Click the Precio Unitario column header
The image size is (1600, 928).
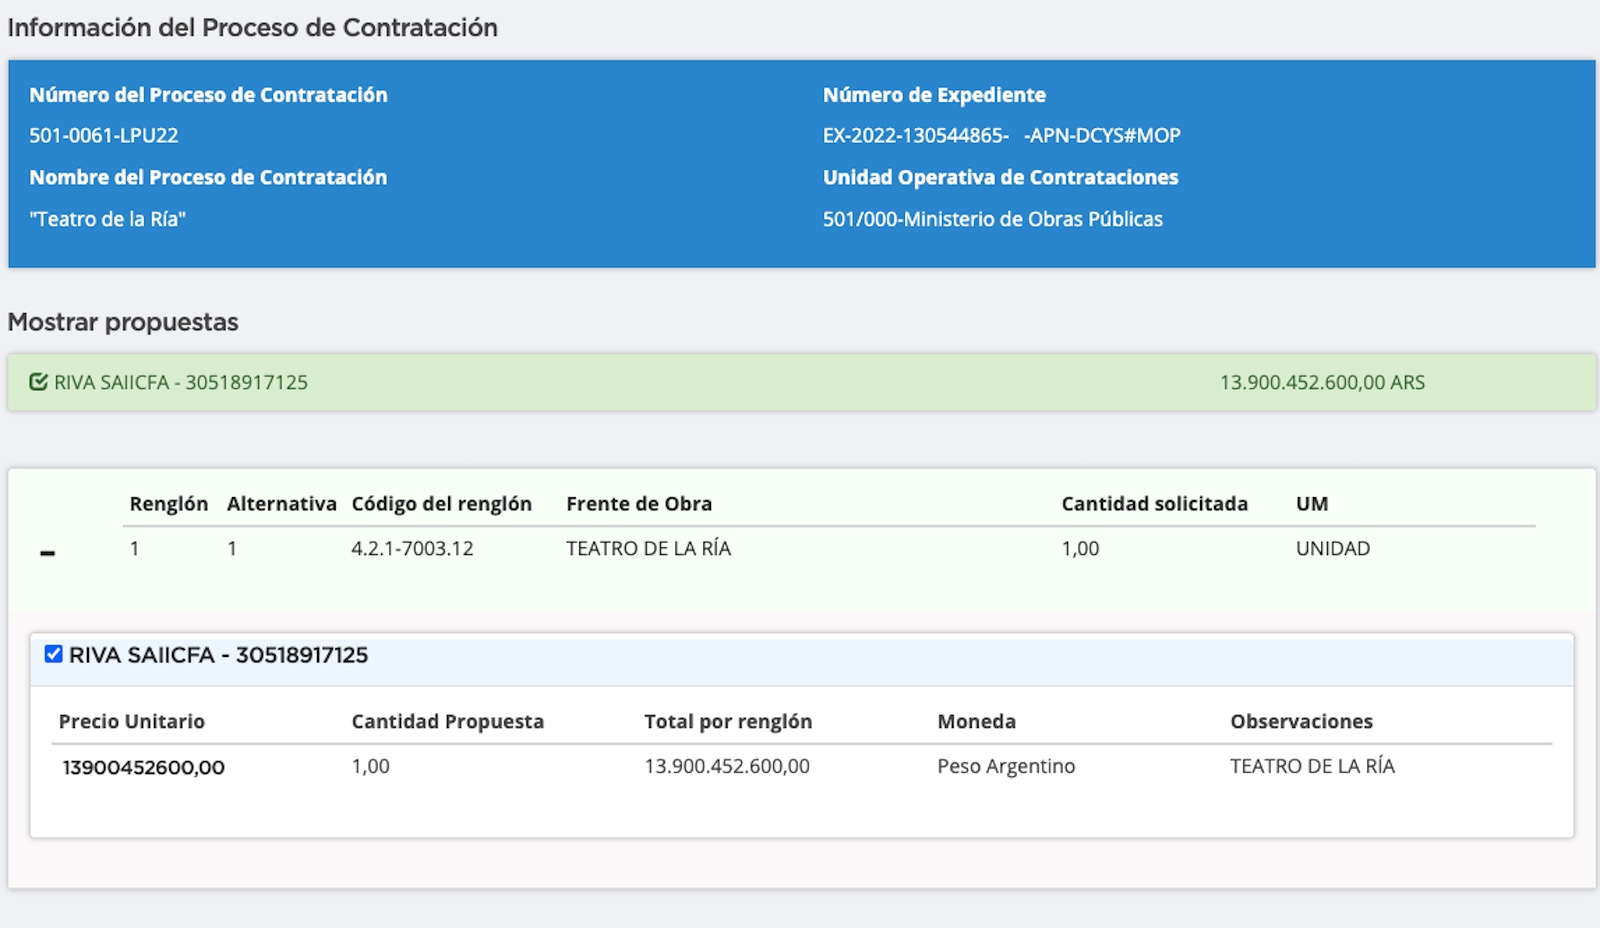131,721
